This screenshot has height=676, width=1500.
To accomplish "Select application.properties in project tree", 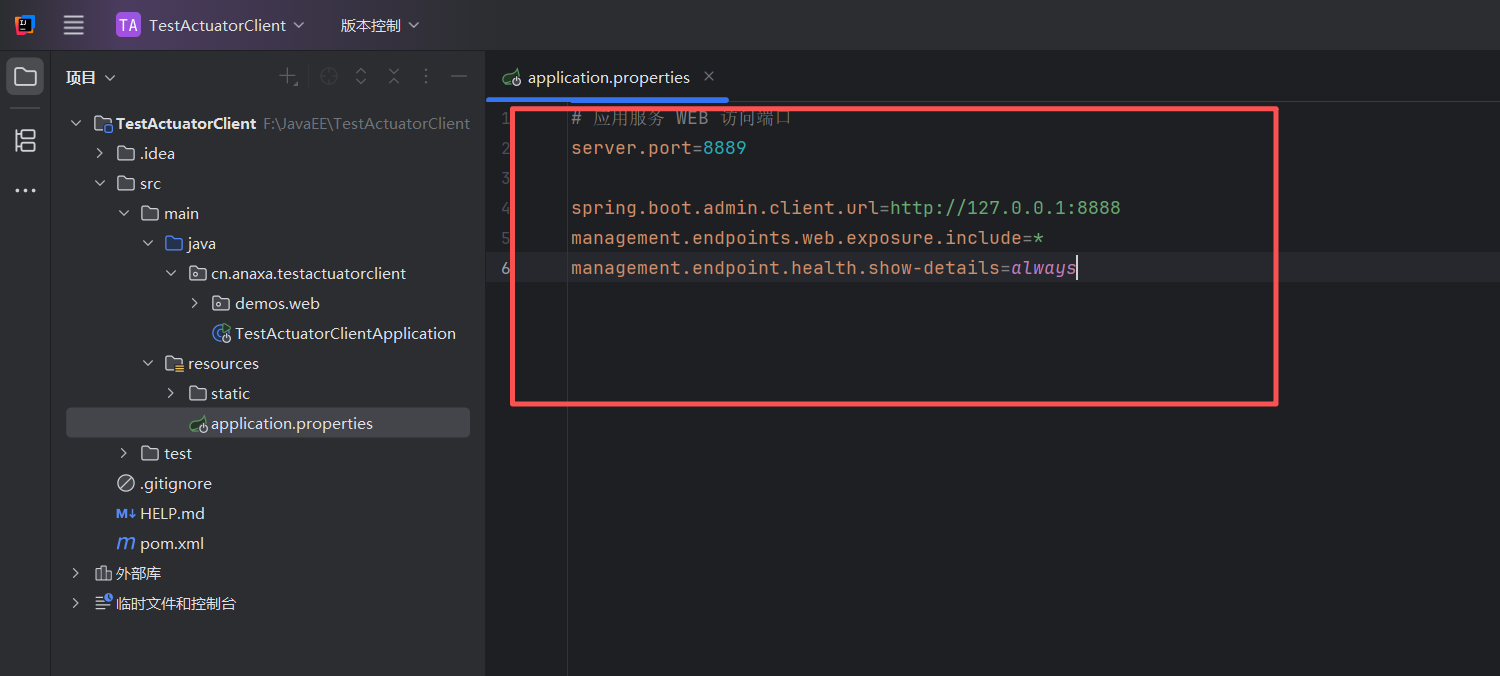I will pos(268,423).
